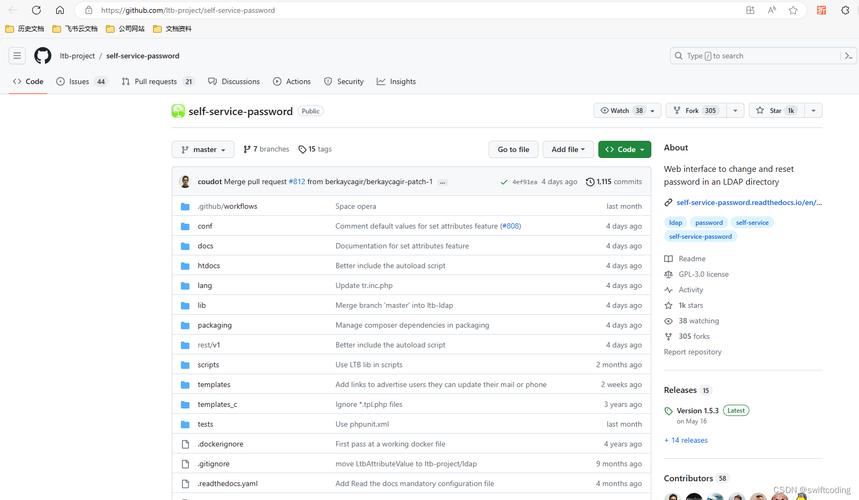This screenshot has height=500, width=859.
Task: Open the Issues tab
Action: click(x=81, y=82)
